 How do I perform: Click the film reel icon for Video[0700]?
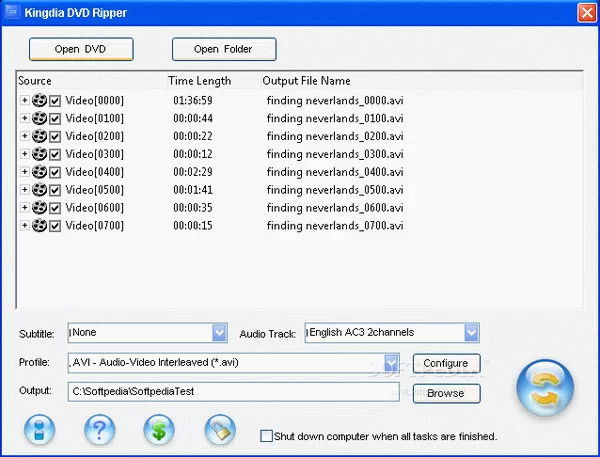pyautogui.click(x=39, y=225)
